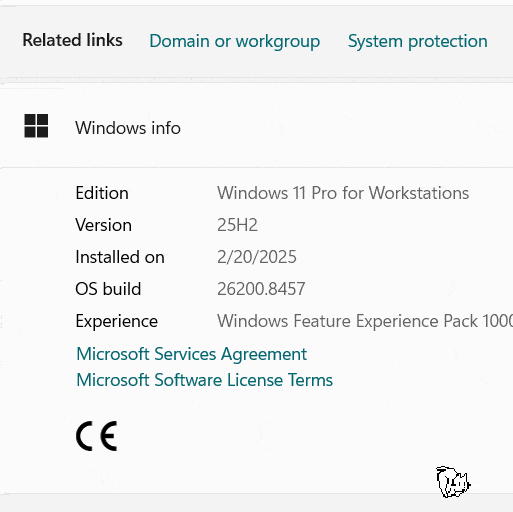Open the System protection link
Screen dimensions: 513x512
[418, 42]
